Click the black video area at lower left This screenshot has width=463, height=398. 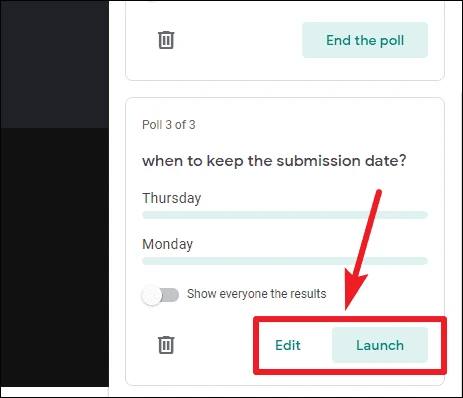[54, 257]
